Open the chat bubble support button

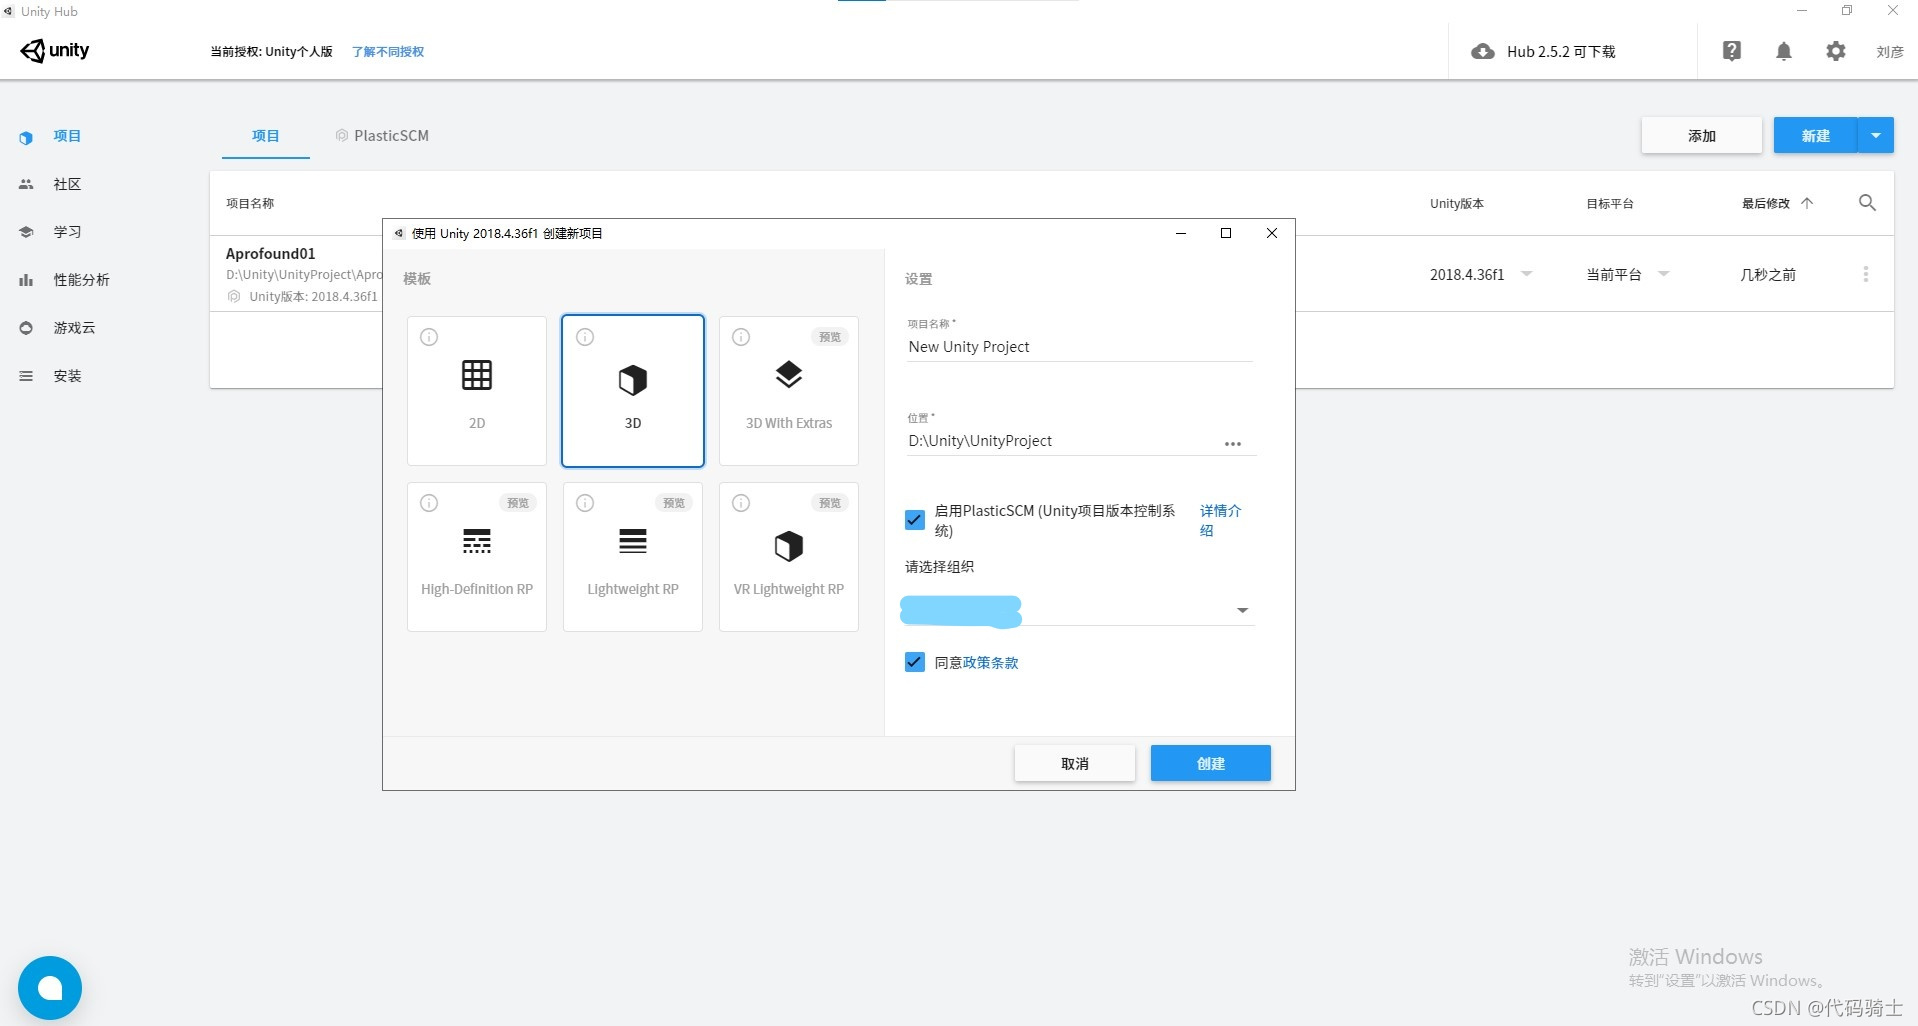click(x=50, y=988)
